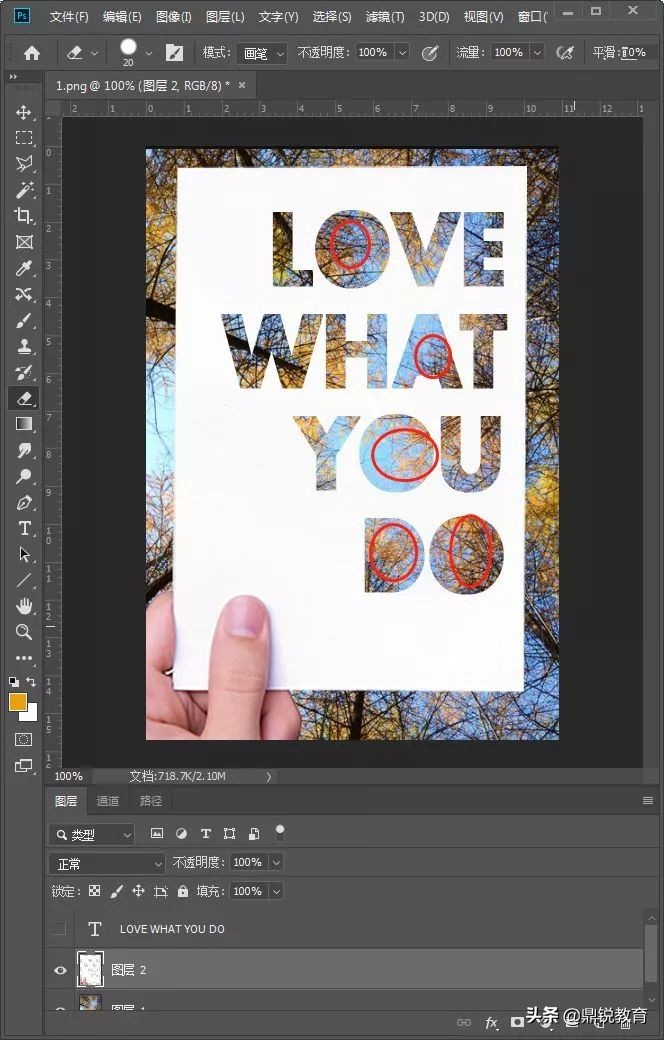This screenshot has height=1040, width=664.
Task: Select the Move tool
Action: point(24,112)
